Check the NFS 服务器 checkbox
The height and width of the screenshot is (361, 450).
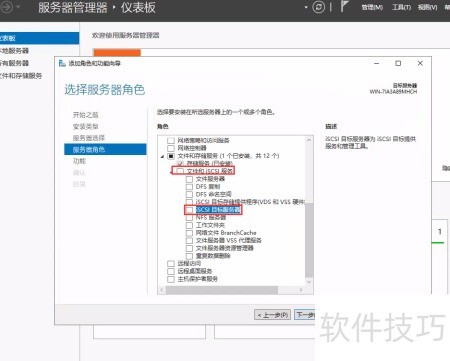[189, 217]
